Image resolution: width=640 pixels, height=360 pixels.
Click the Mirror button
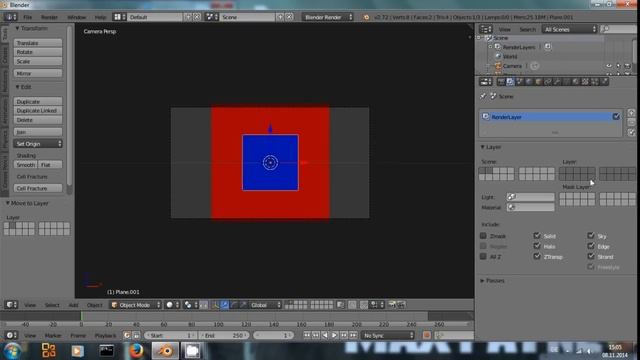click(x=38, y=73)
